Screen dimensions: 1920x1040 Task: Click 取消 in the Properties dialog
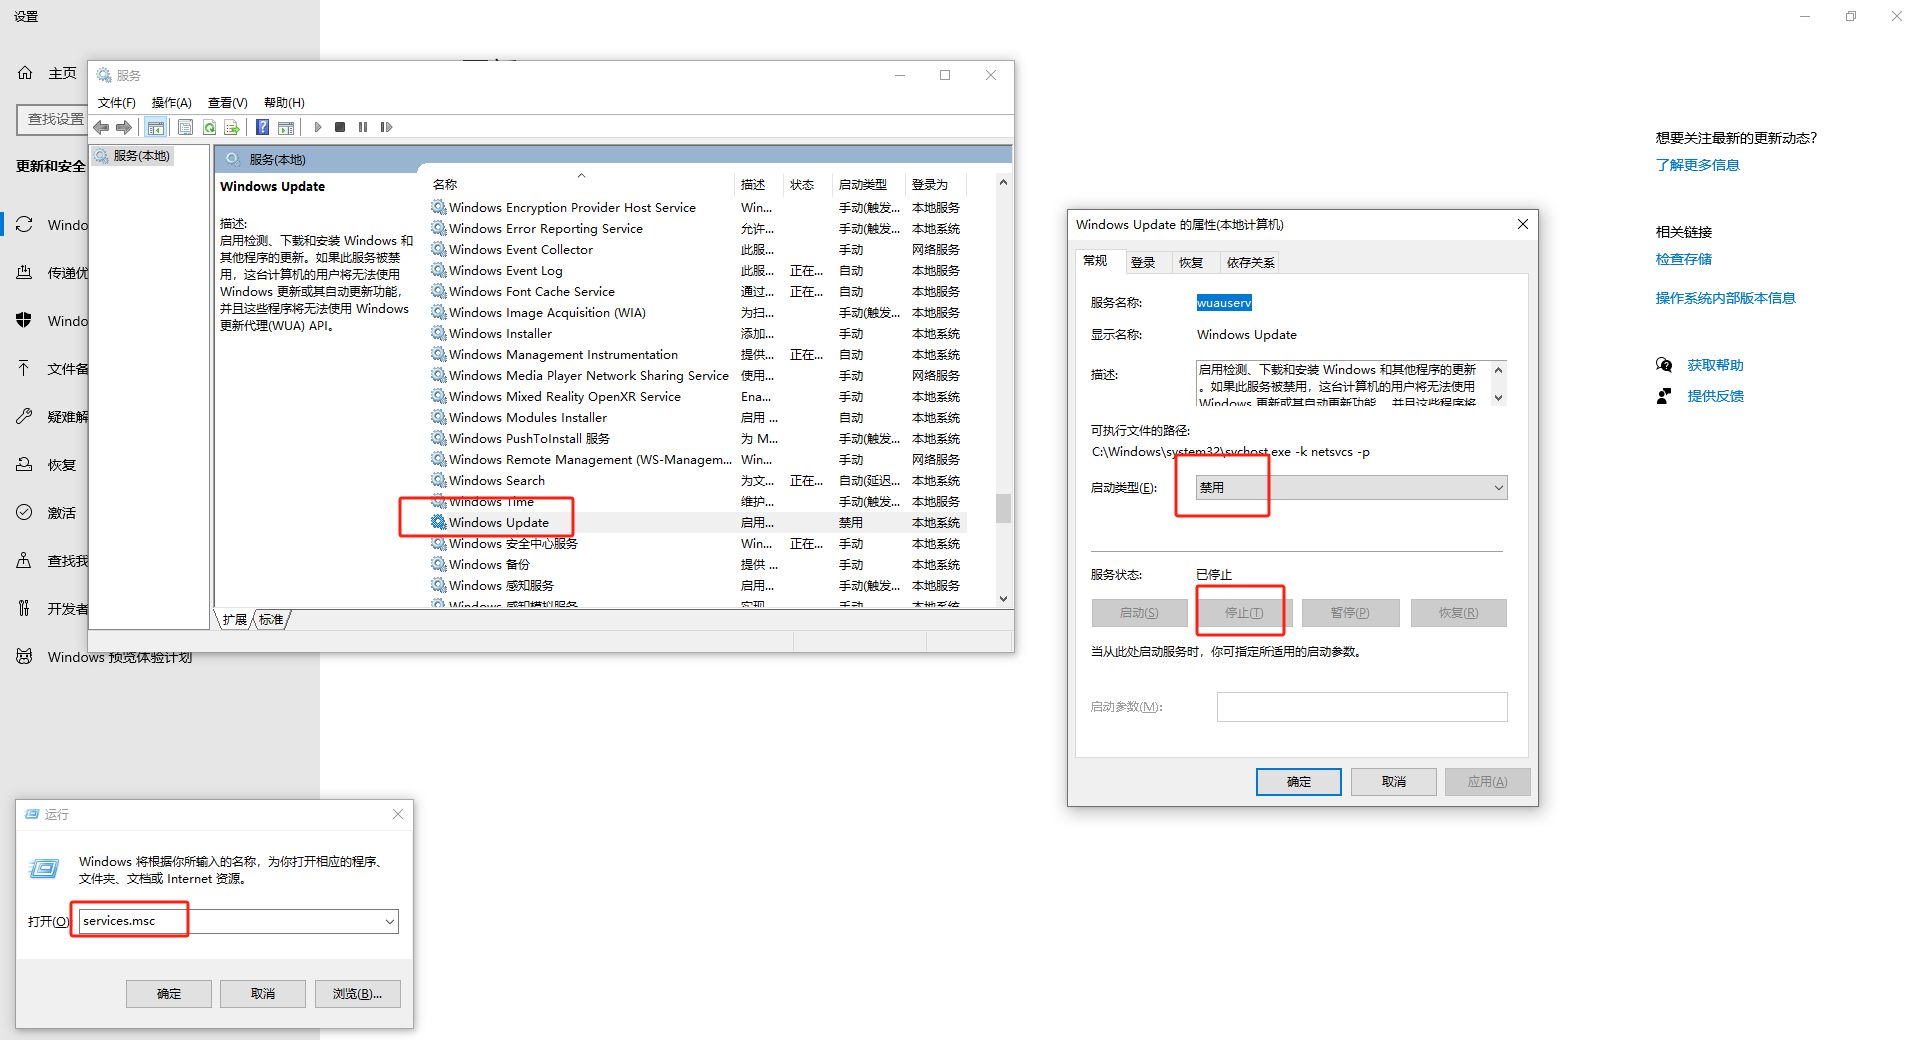1394,782
